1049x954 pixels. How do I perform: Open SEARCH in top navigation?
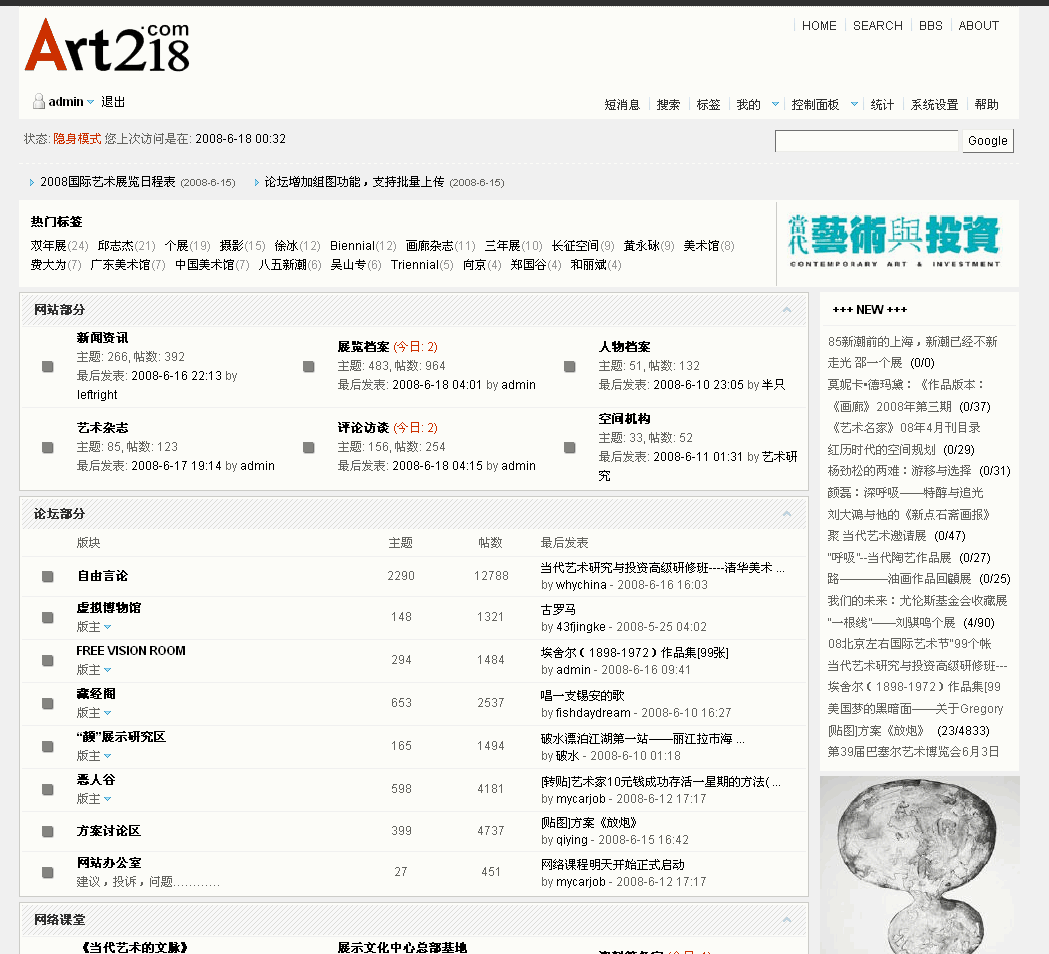click(878, 25)
